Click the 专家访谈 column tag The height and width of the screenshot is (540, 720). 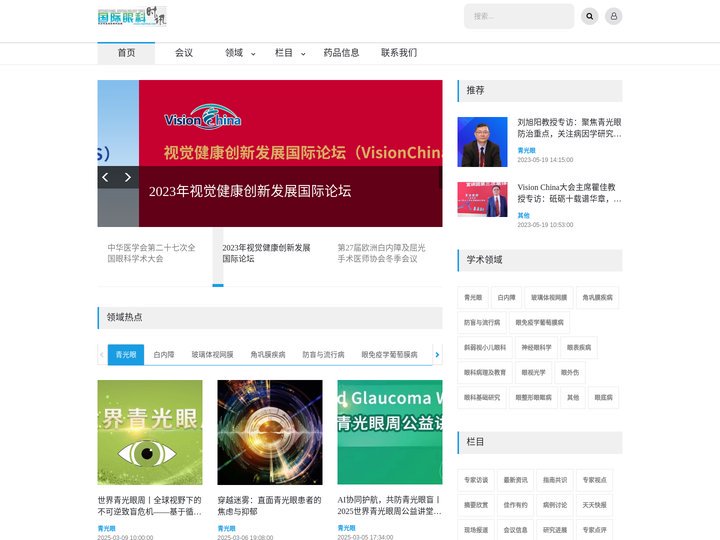[x=476, y=480]
